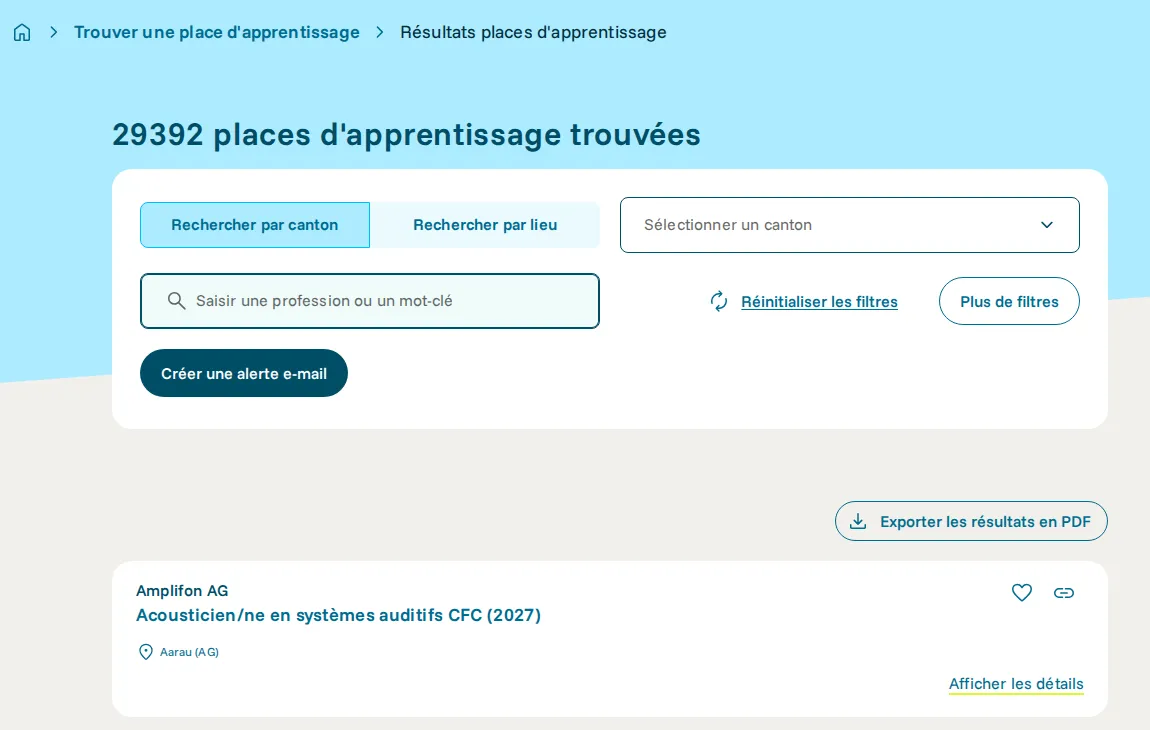Click the 'Aarau (AG)' location text
1150x730 pixels.
[189, 651]
